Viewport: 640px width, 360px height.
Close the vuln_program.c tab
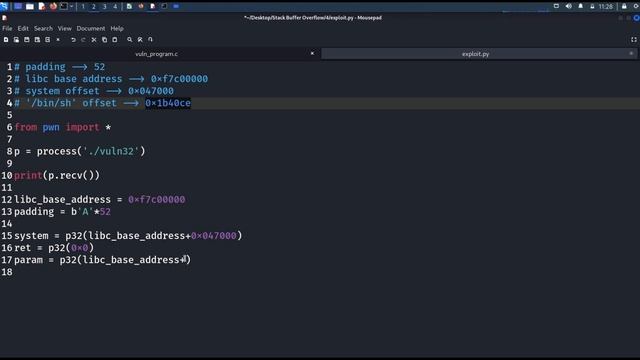(312, 53)
